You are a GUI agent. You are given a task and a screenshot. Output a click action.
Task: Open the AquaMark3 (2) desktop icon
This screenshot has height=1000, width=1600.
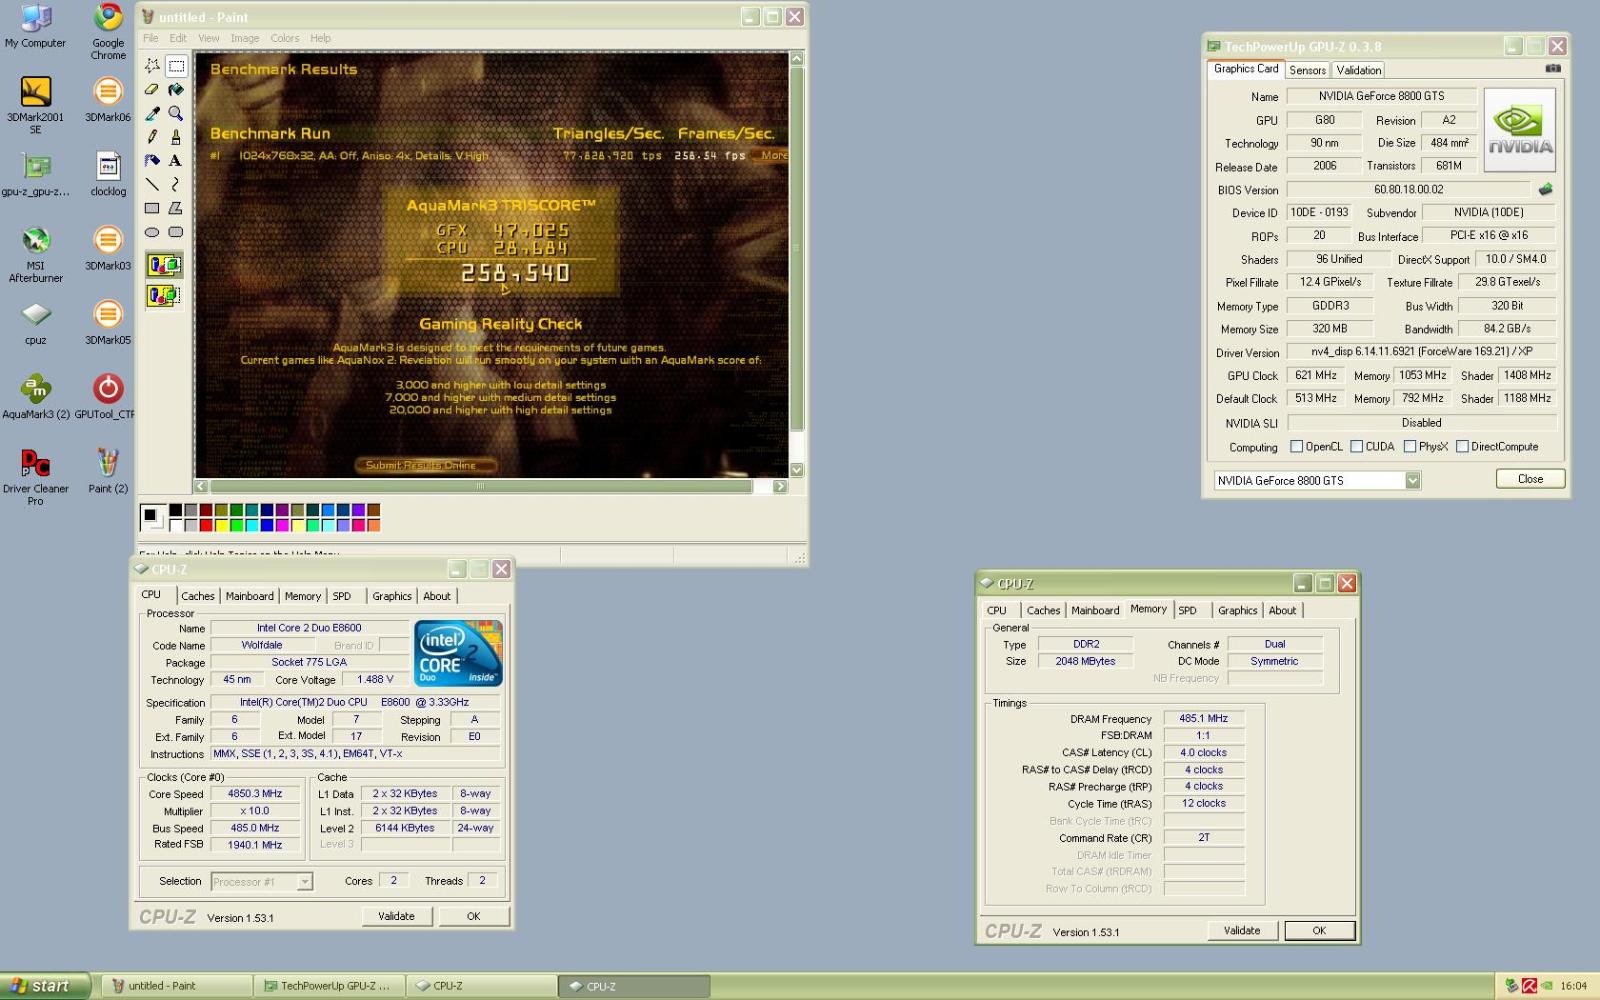(x=36, y=396)
